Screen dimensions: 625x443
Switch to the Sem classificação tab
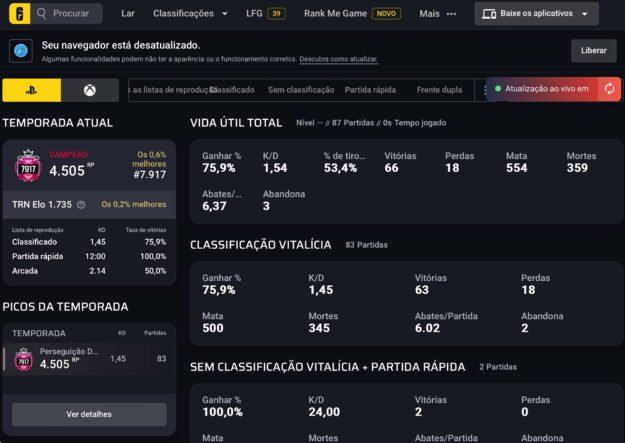pyautogui.click(x=301, y=90)
